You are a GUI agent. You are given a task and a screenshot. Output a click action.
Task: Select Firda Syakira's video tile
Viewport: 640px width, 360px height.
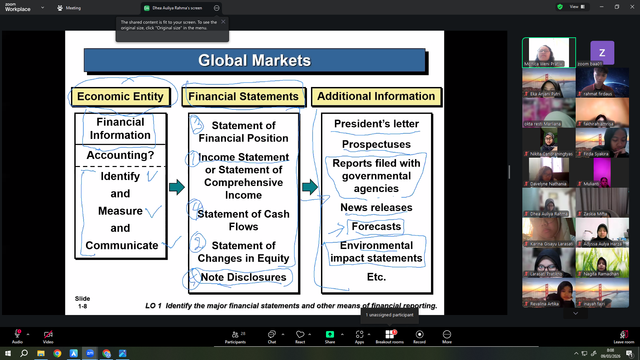coord(602,142)
